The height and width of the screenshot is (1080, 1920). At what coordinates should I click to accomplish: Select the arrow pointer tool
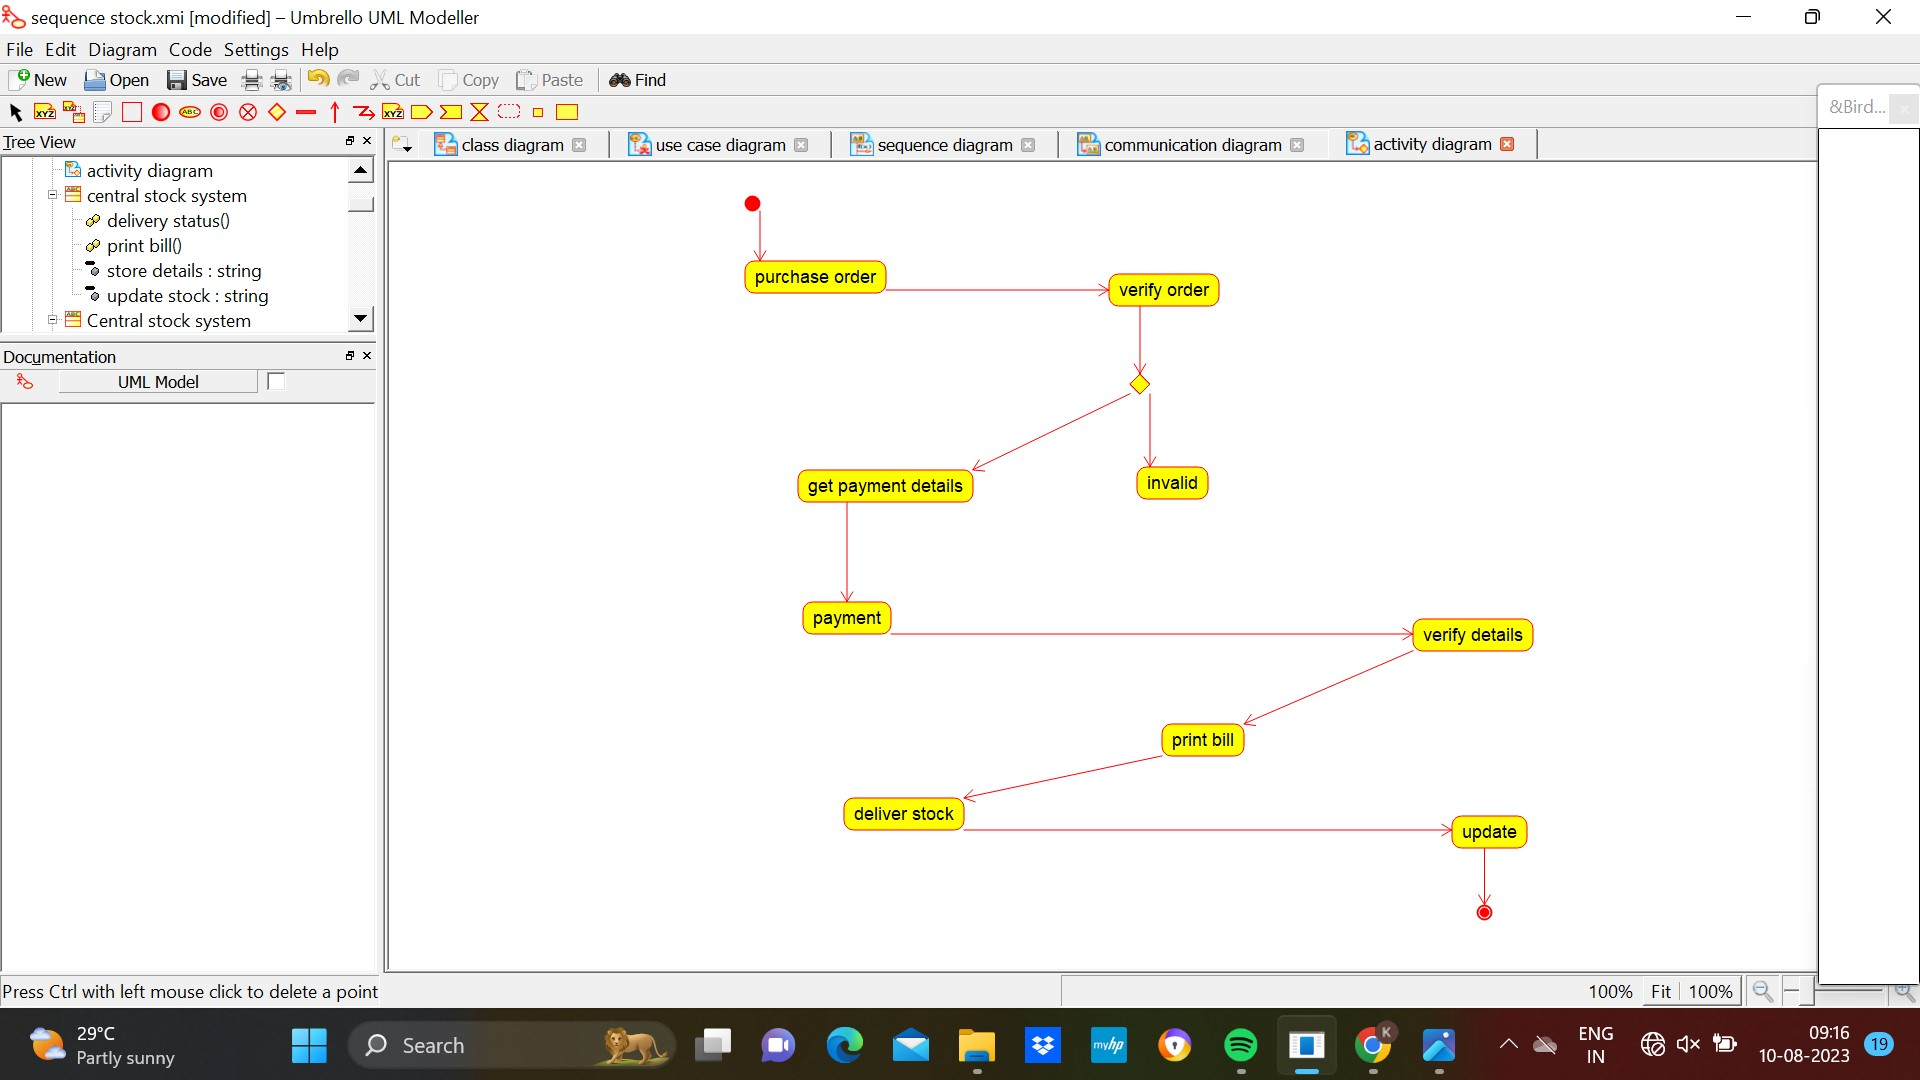[16, 112]
